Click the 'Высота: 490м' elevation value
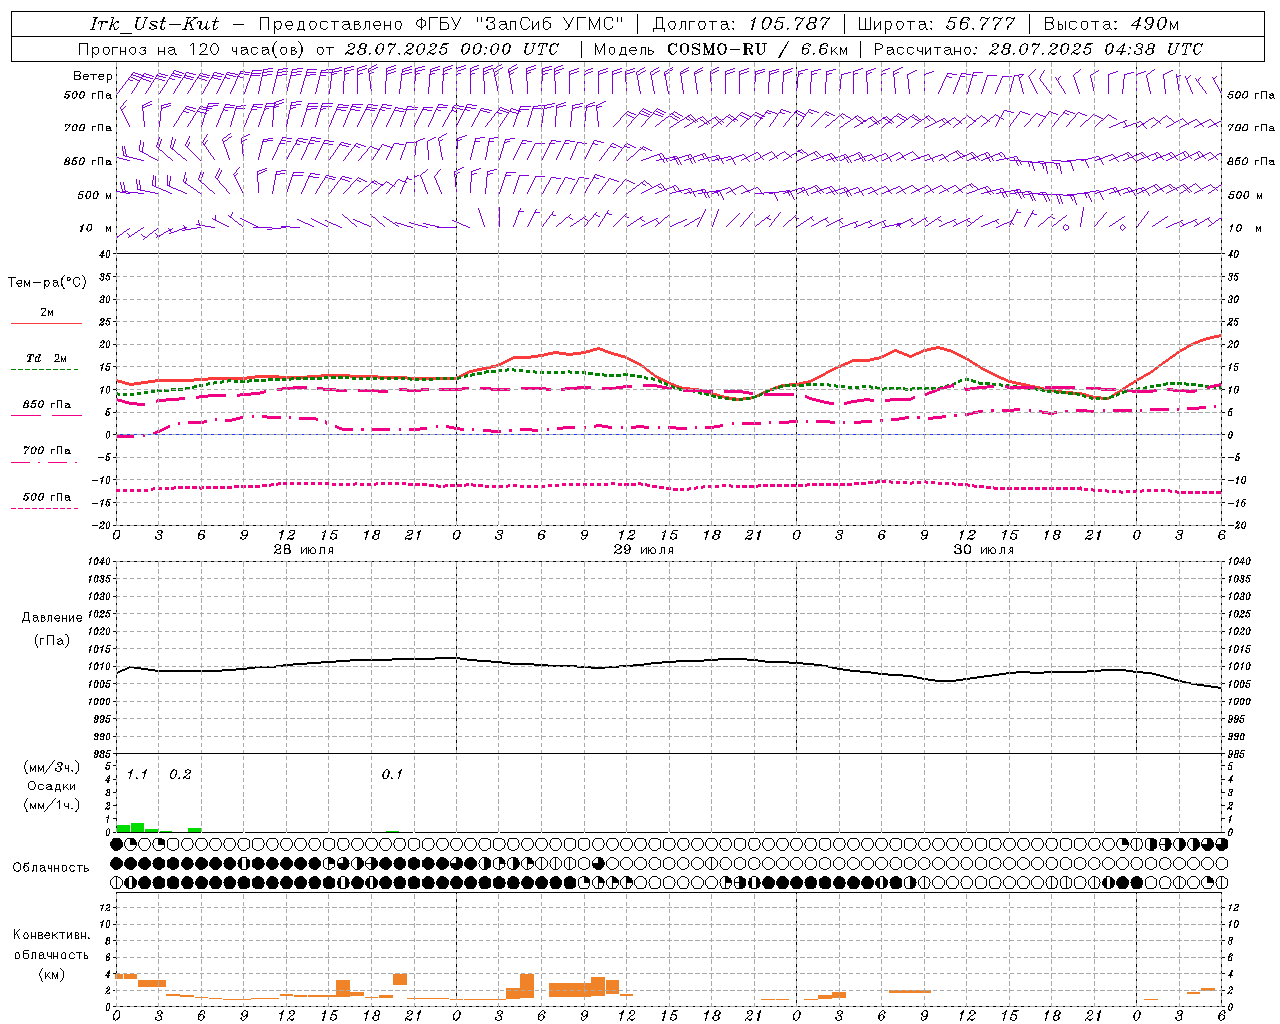The image size is (1280, 1024). click(x=1111, y=24)
